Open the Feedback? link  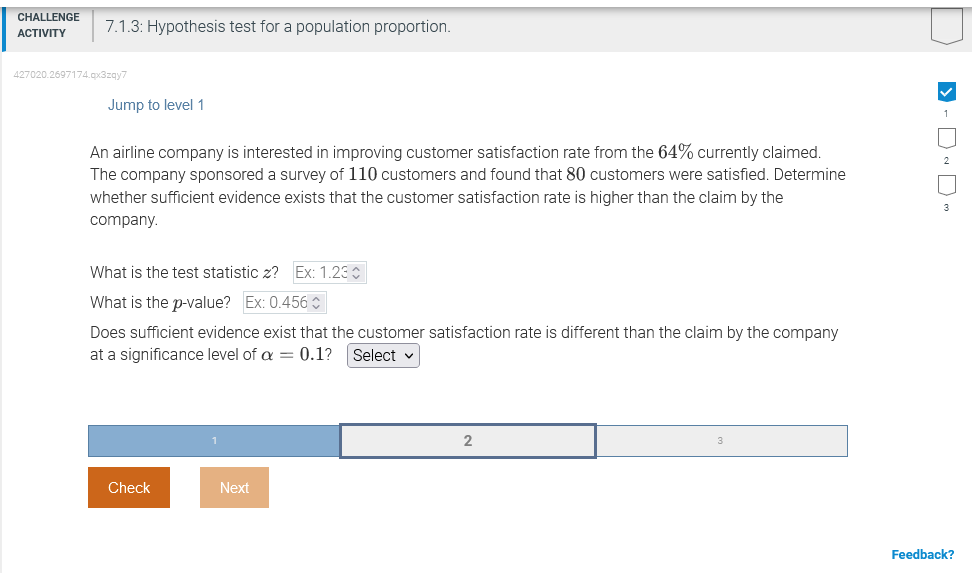(x=922, y=554)
